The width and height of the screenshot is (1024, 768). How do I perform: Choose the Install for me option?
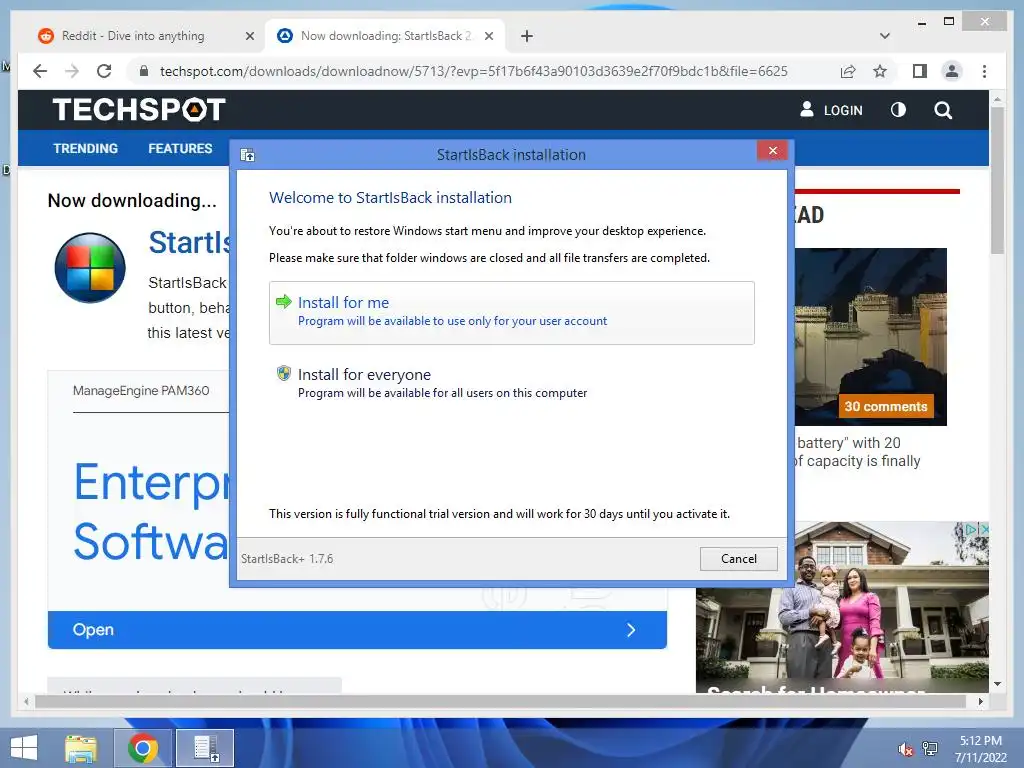[511, 312]
